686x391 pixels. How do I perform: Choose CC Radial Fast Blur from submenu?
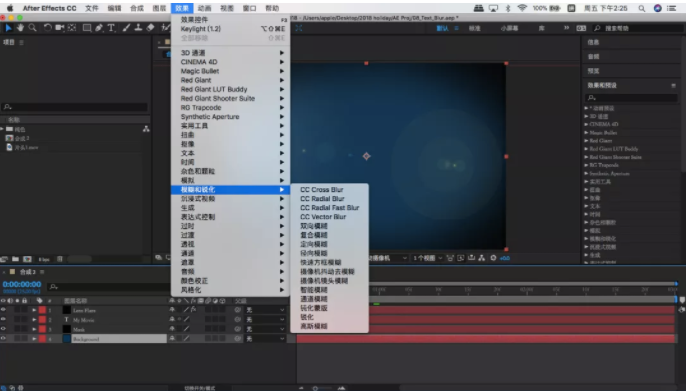pos(329,208)
